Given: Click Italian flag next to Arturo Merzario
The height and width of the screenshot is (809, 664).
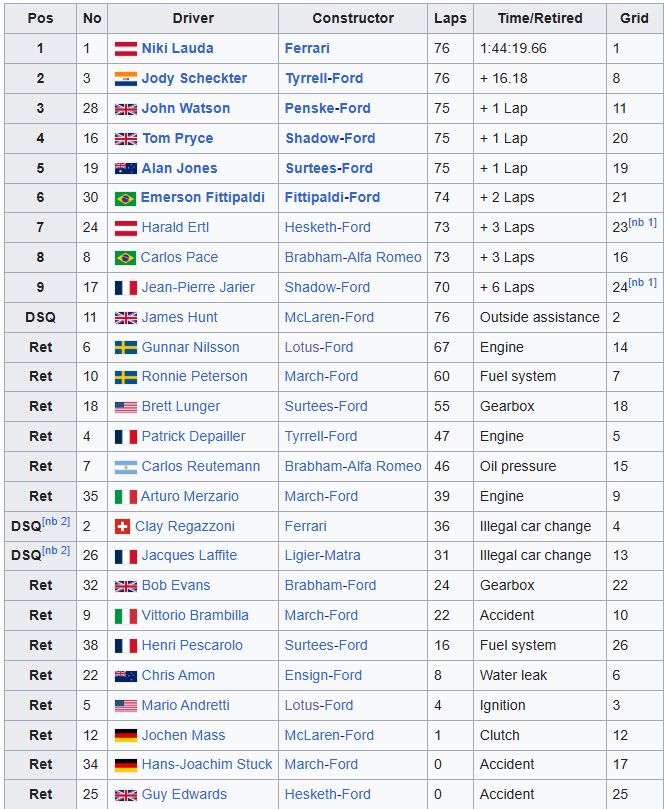Looking at the screenshot, I should 125,497.
